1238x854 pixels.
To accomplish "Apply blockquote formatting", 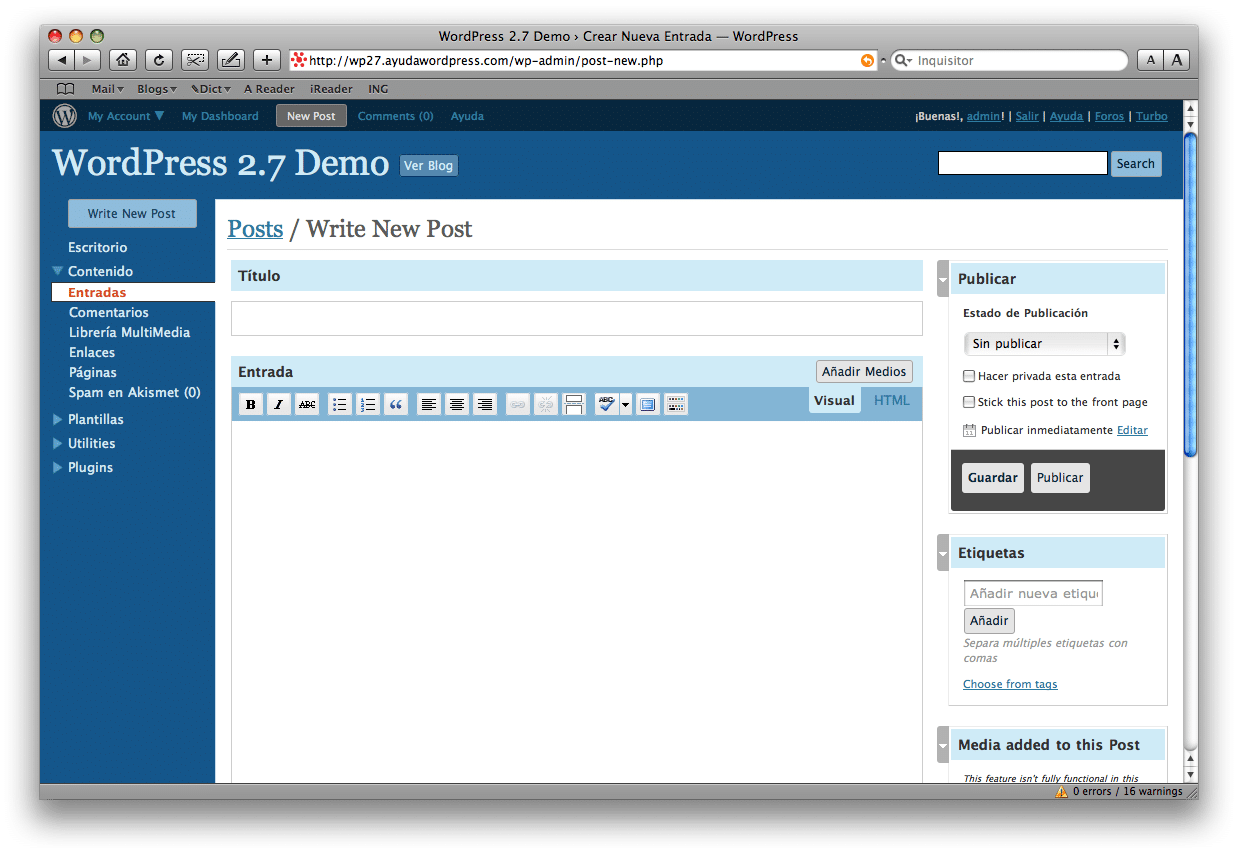I will coord(396,405).
